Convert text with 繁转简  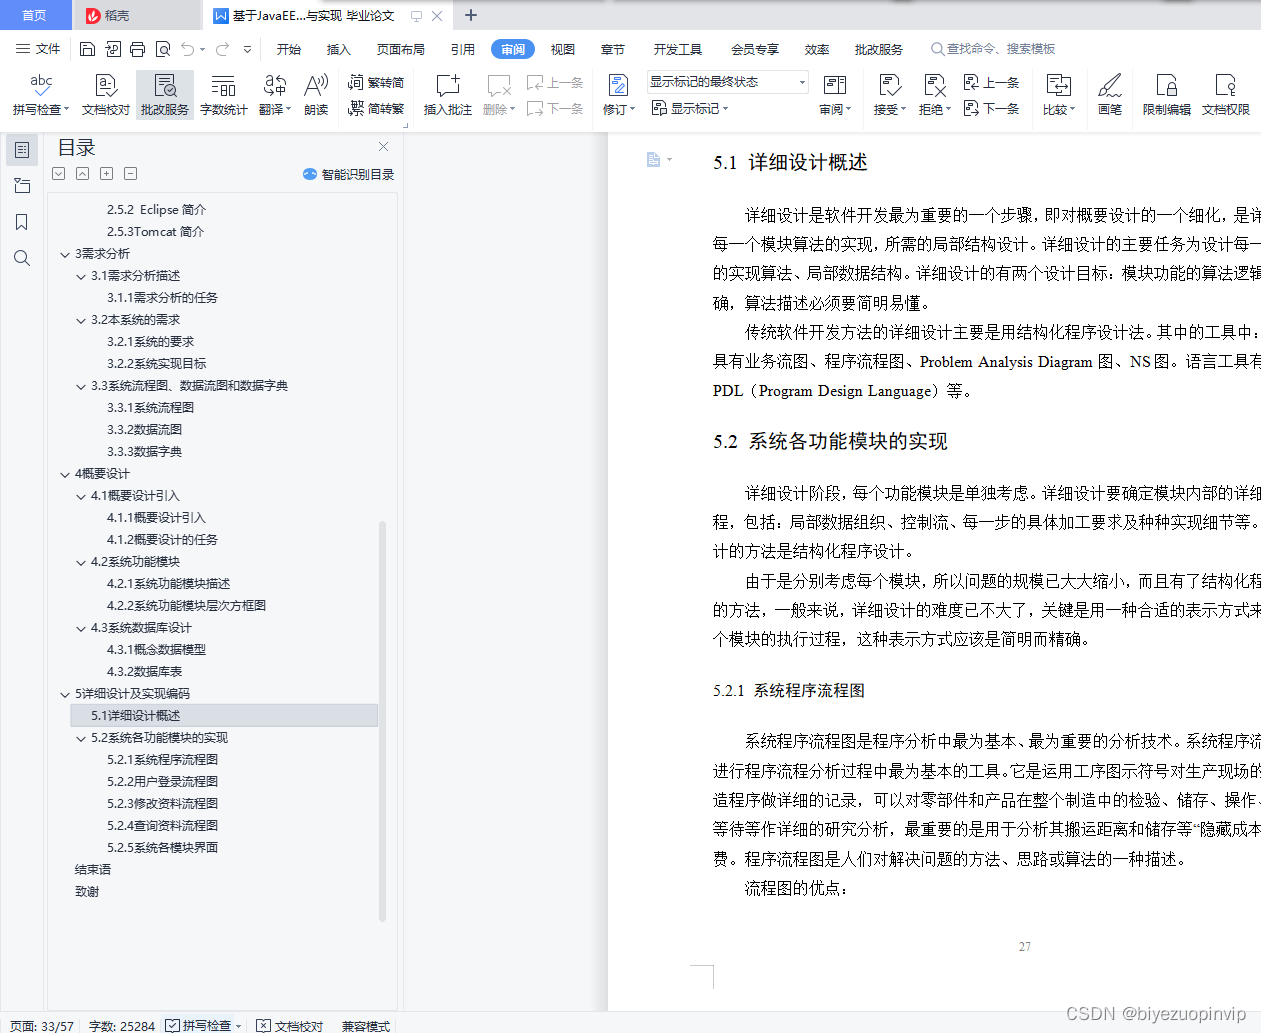point(376,83)
